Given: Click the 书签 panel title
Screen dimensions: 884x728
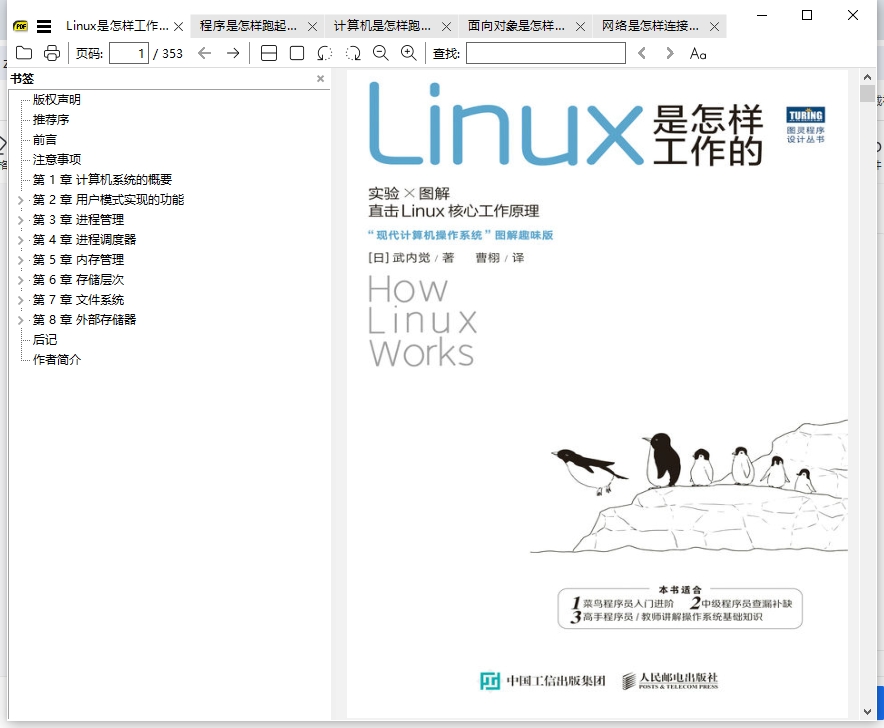Looking at the screenshot, I should (x=22, y=78).
